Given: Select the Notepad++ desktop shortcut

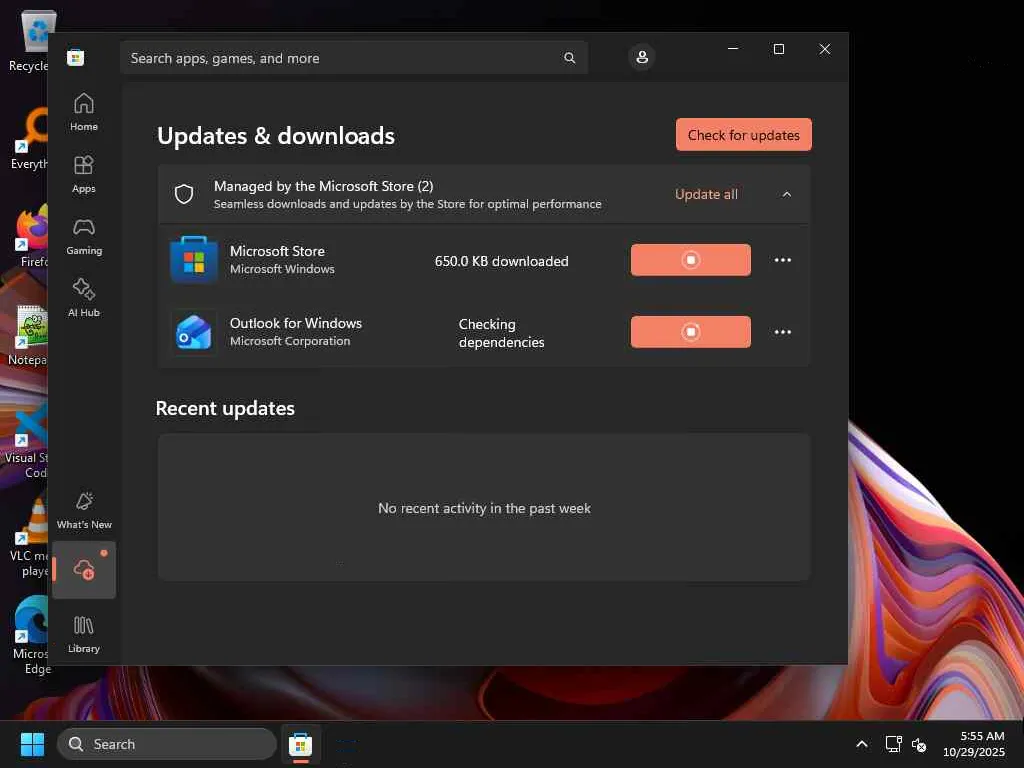Looking at the screenshot, I should 30,334.
